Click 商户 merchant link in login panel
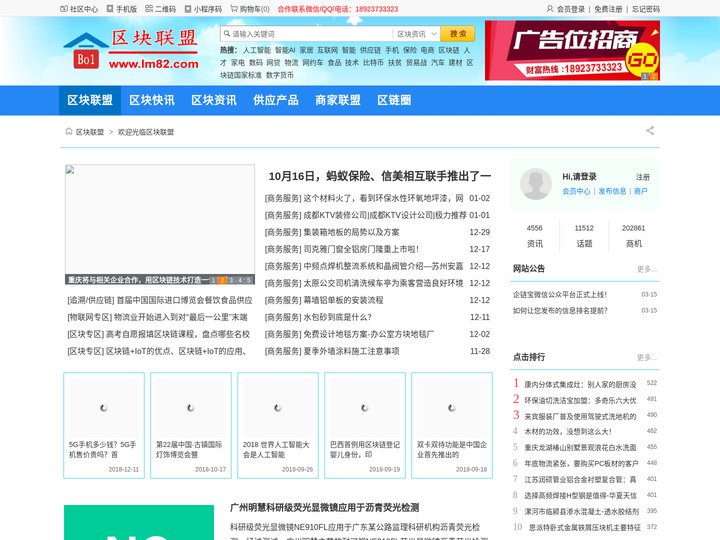 (x=641, y=191)
